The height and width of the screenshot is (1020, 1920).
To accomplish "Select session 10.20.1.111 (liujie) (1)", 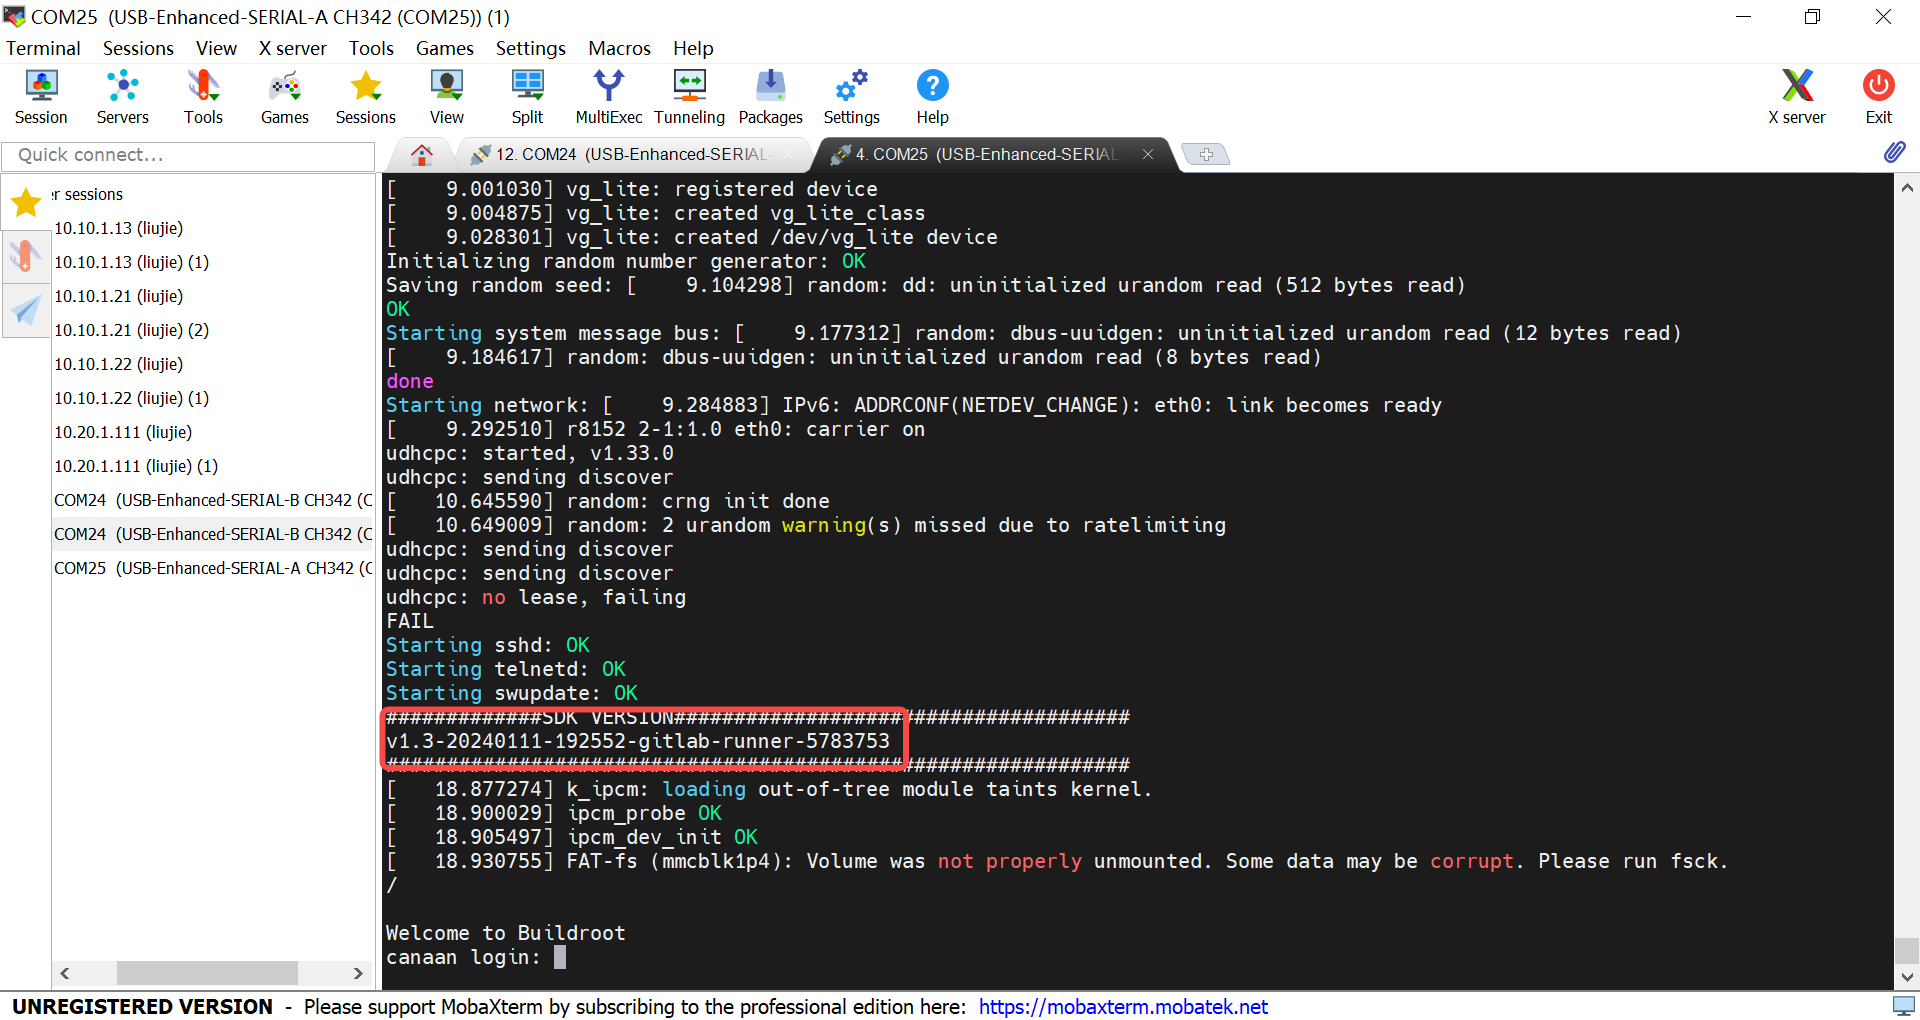I will click(136, 466).
